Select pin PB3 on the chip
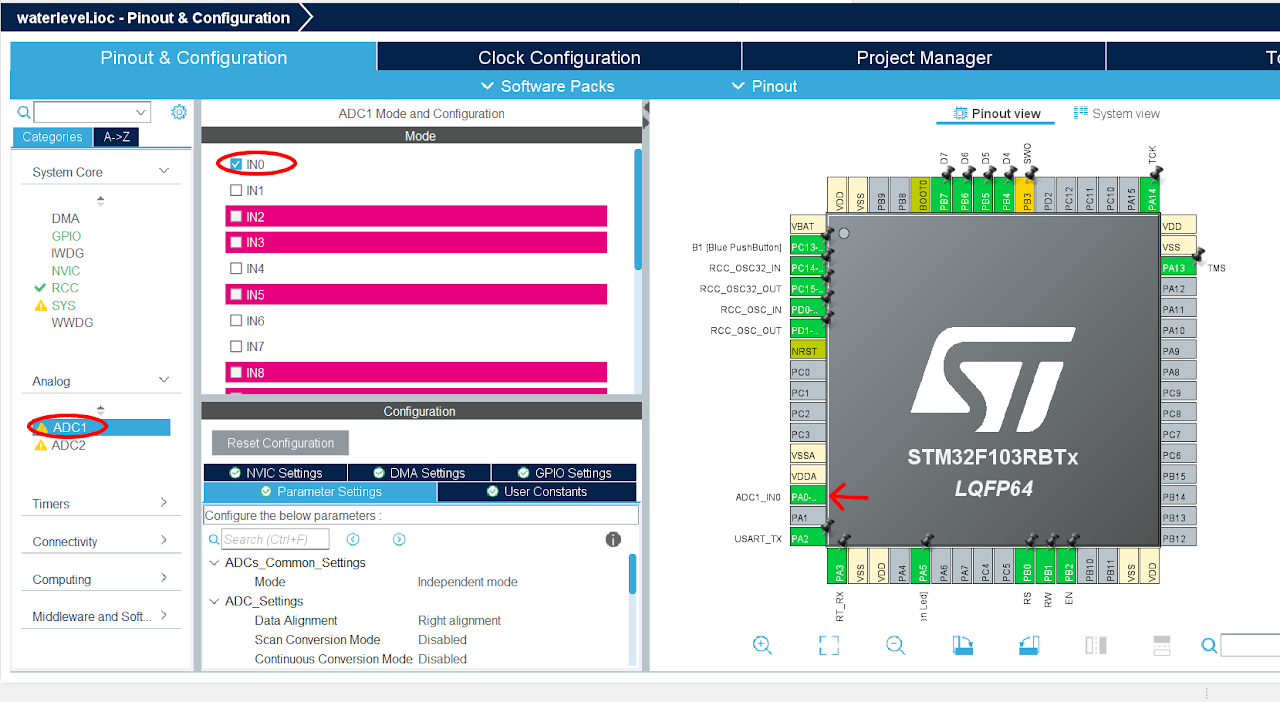The width and height of the screenshot is (1280, 702). (x=1027, y=194)
